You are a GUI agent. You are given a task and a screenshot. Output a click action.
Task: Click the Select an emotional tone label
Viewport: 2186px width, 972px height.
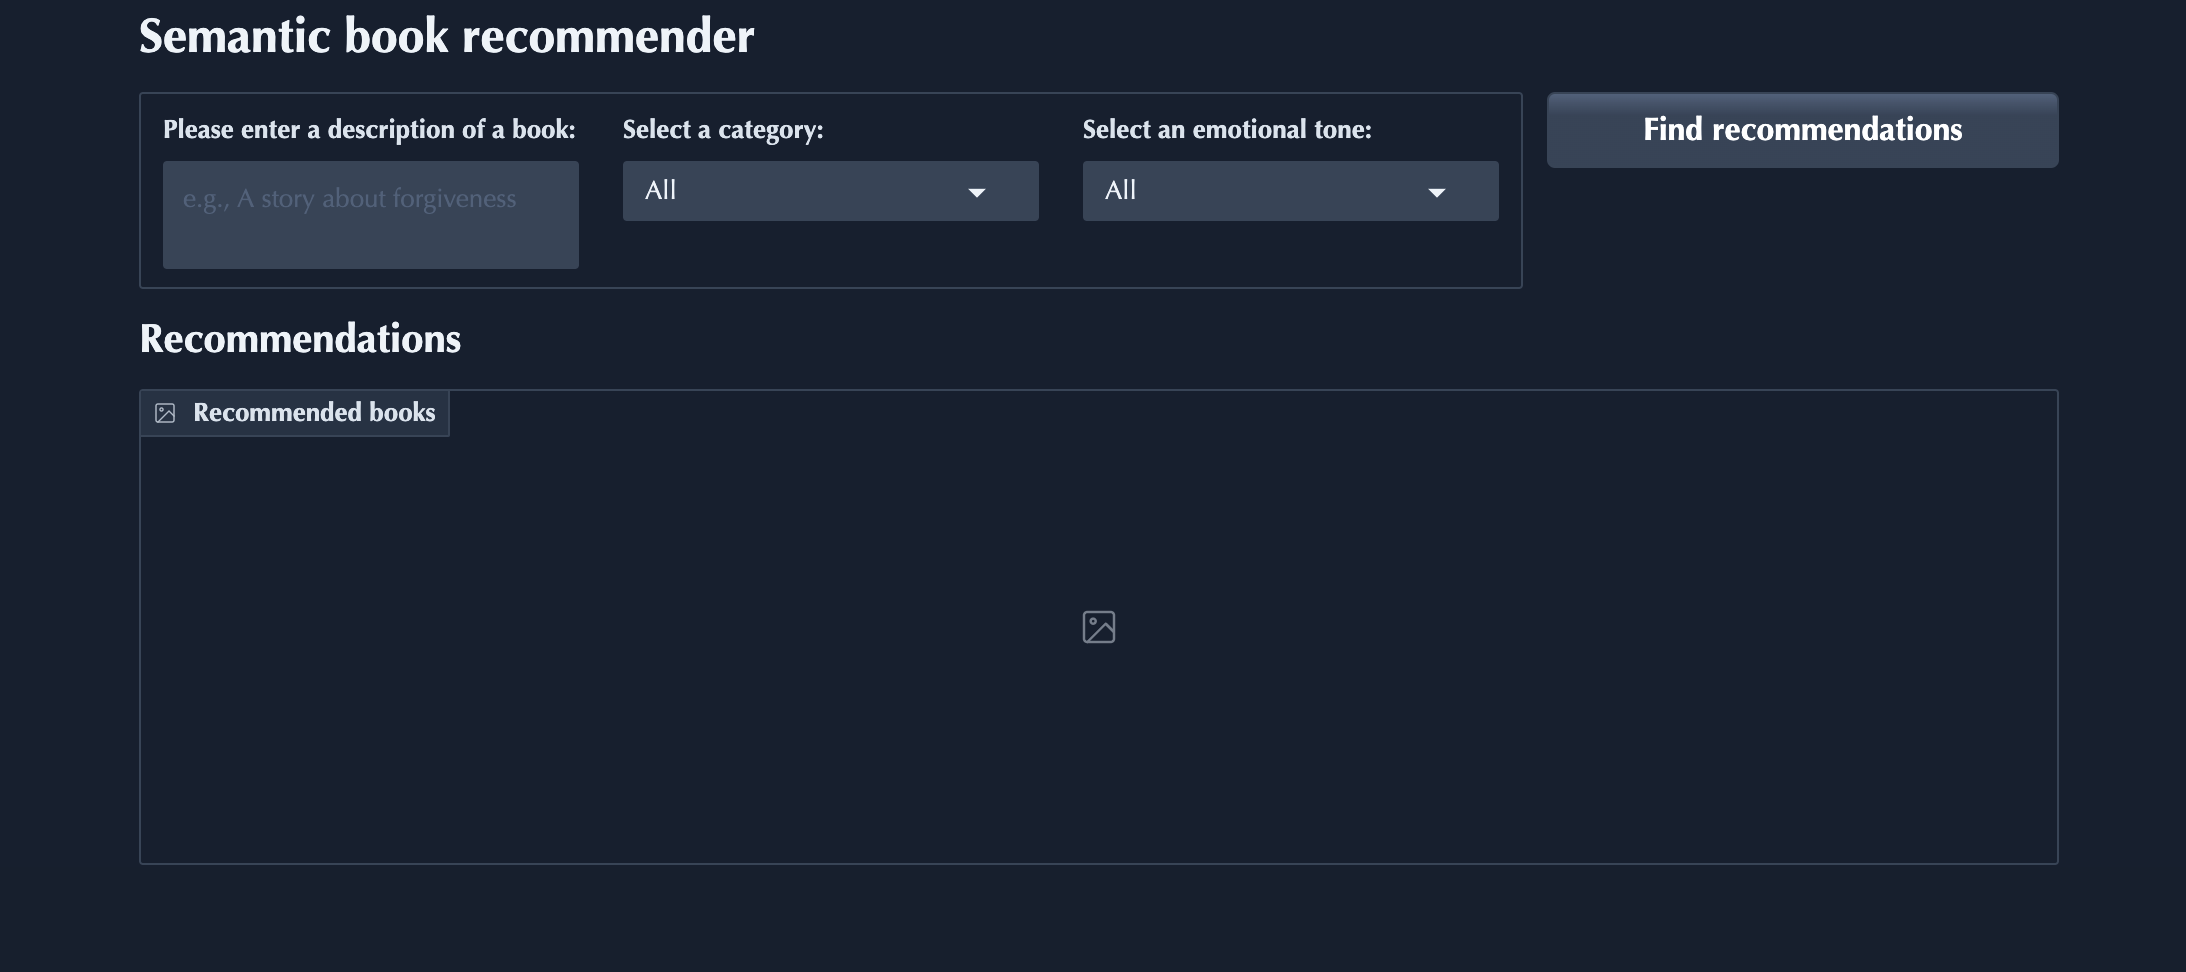click(1227, 129)
